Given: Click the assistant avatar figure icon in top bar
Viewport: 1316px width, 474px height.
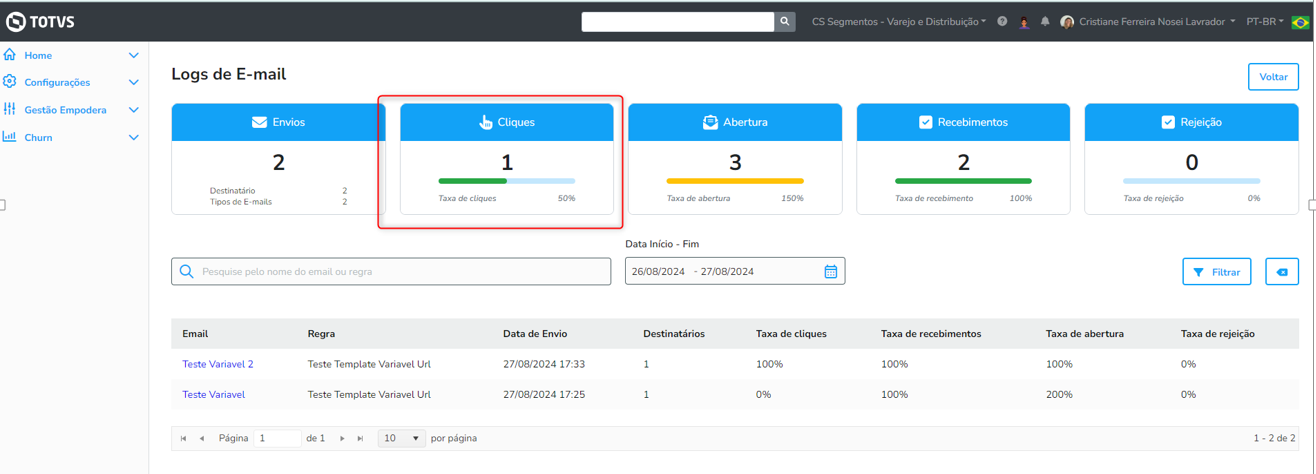Looking at the screenshot, I should pos(1024,22).
